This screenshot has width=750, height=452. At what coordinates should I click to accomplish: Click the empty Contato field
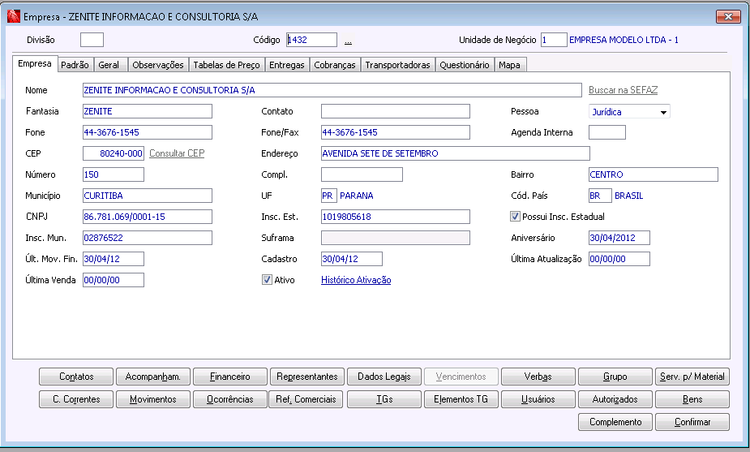pyautogui.click(x=396, y=111)
